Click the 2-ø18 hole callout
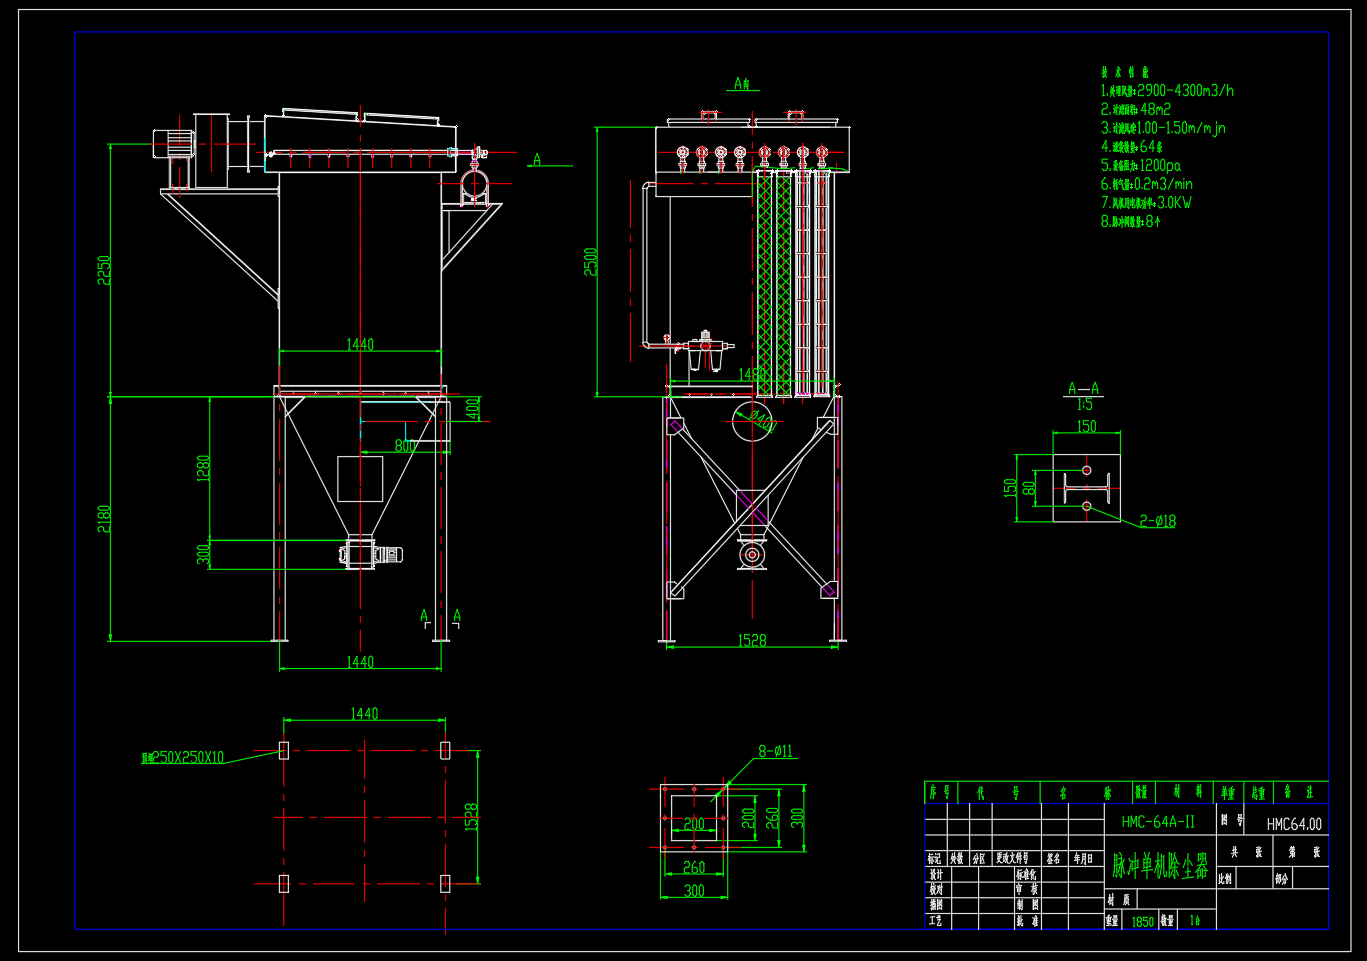 (x=1157, y=521)
